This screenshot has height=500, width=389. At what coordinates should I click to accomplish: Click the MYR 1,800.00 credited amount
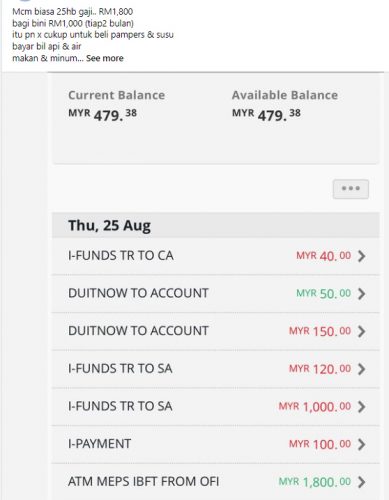[315, 482]
